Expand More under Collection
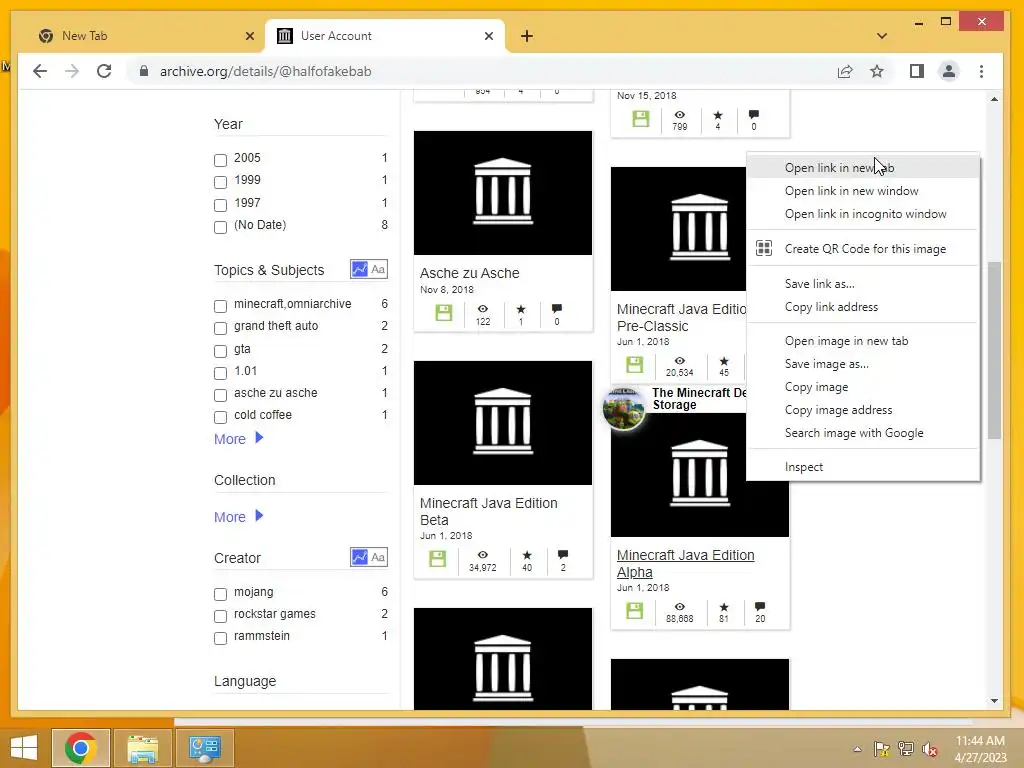The height and width of the screenshot is (768, 1024). pyautogui.click(x=238, y=517)
